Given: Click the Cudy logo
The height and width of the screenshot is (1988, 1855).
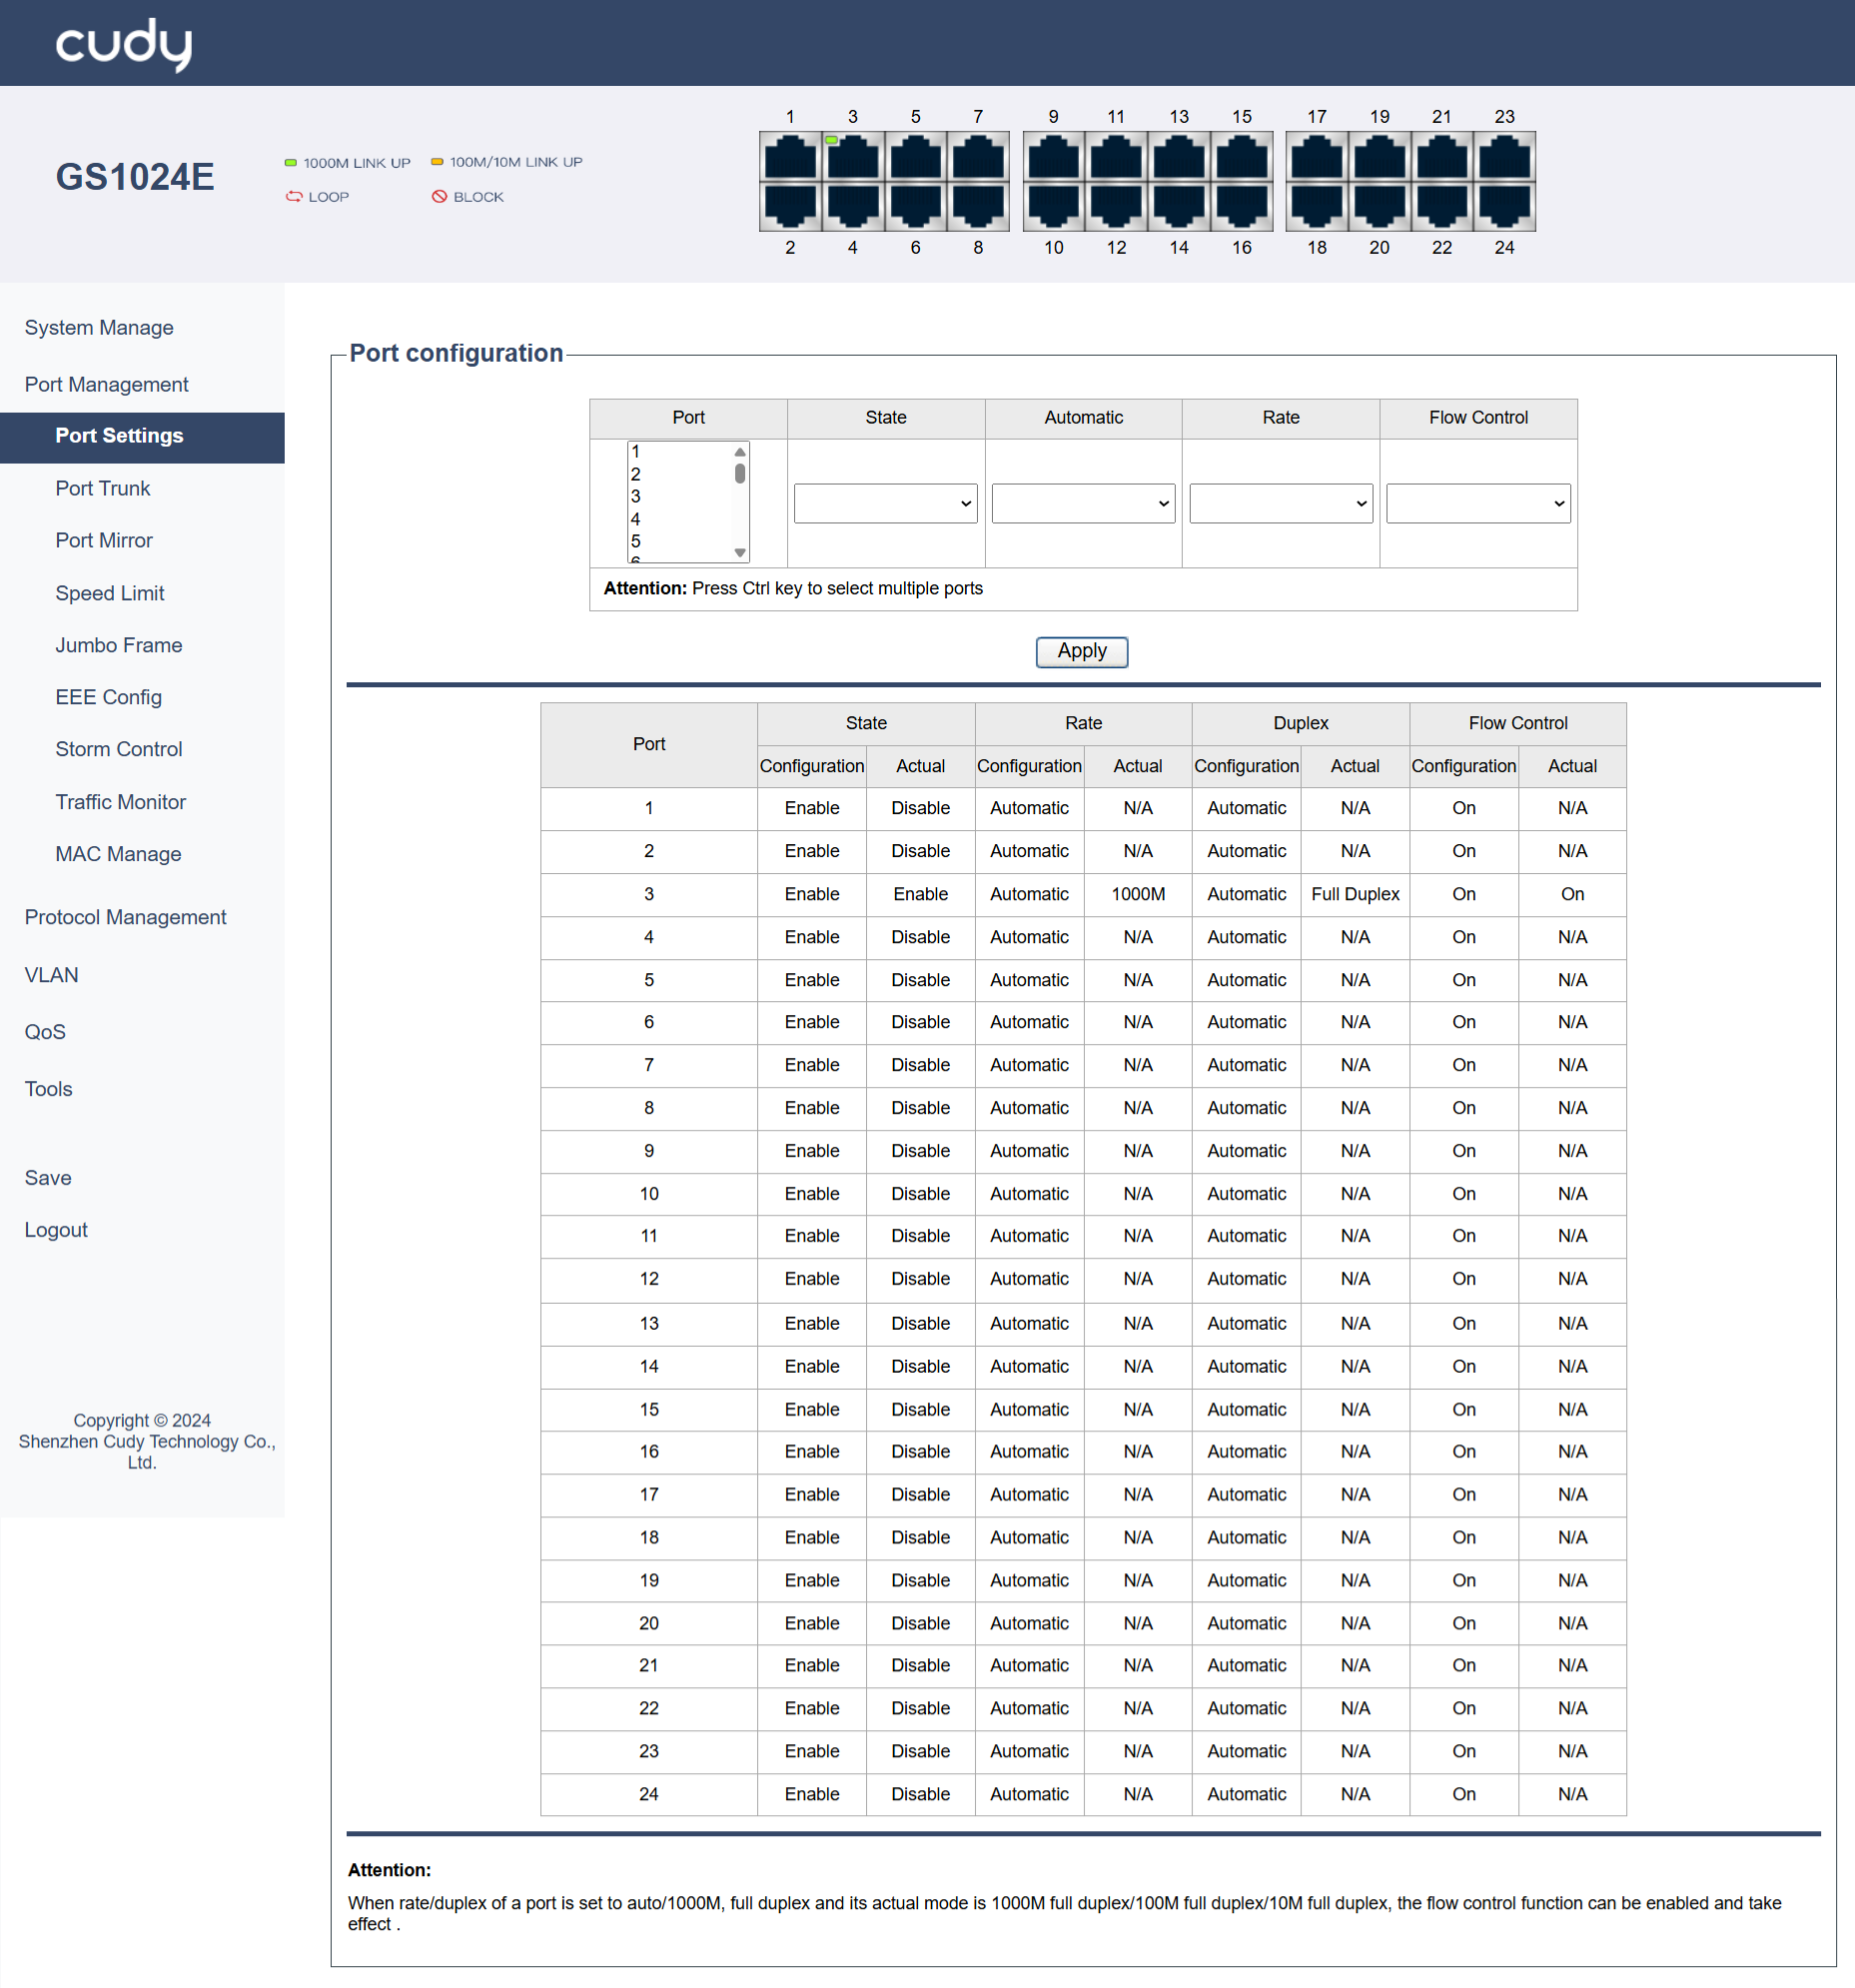Looking at the screenshot, I should 123,44.
